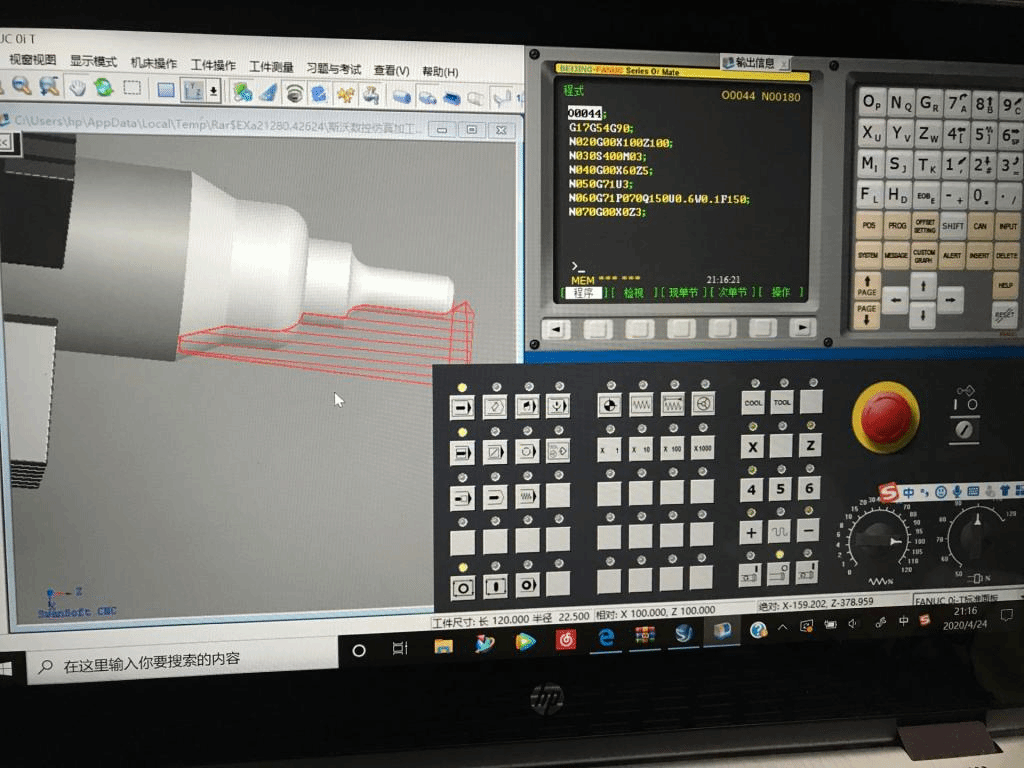
Task: Click the dark blue workpiece block icon
Action: point(451,99)
